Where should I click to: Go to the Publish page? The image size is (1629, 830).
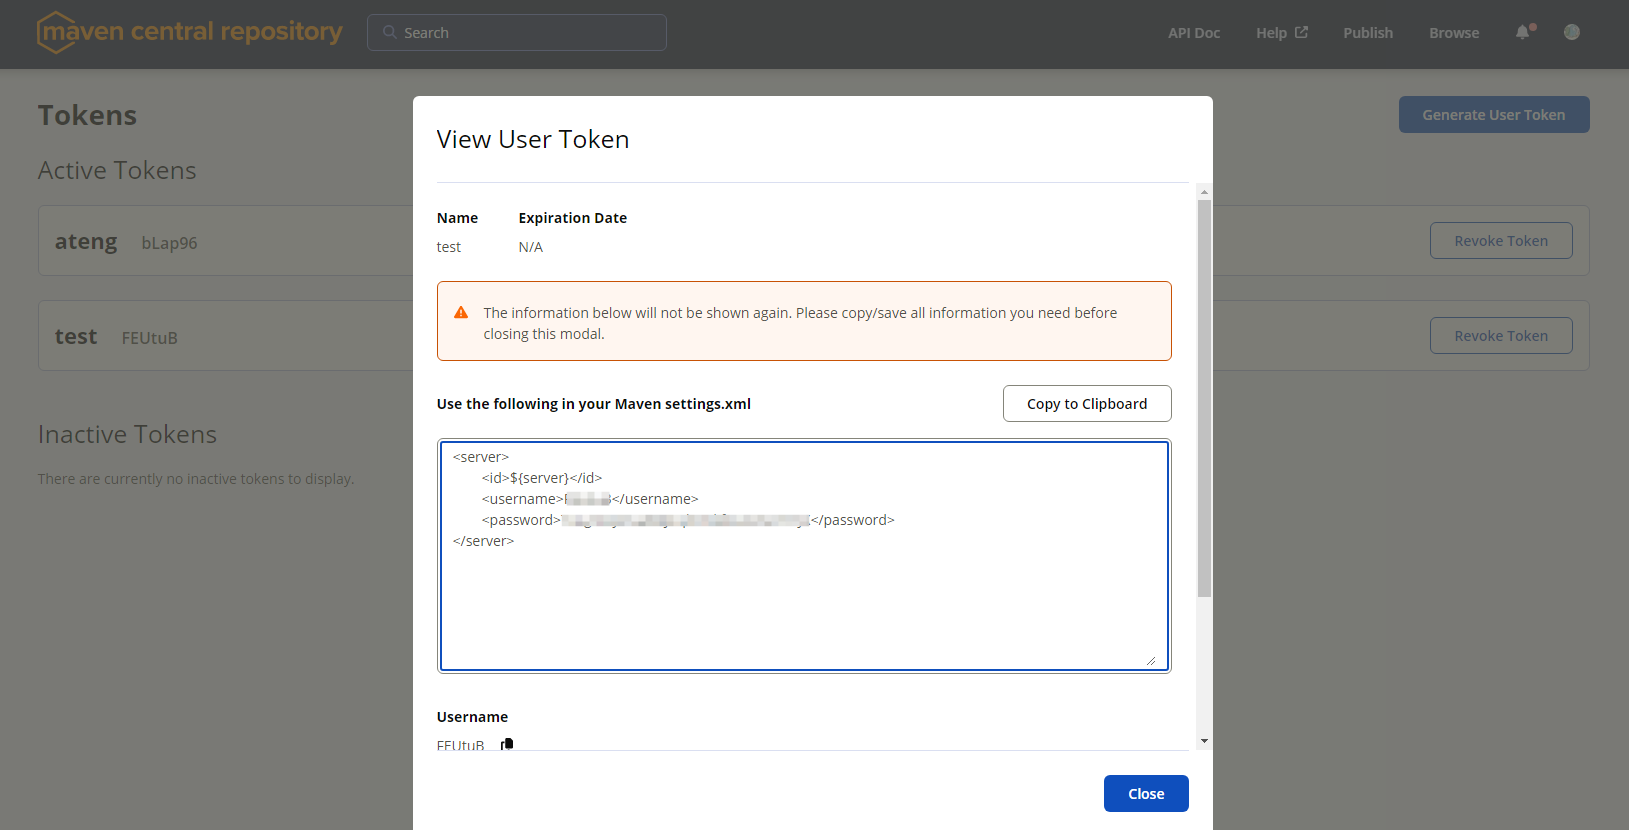pos(1368,33)
